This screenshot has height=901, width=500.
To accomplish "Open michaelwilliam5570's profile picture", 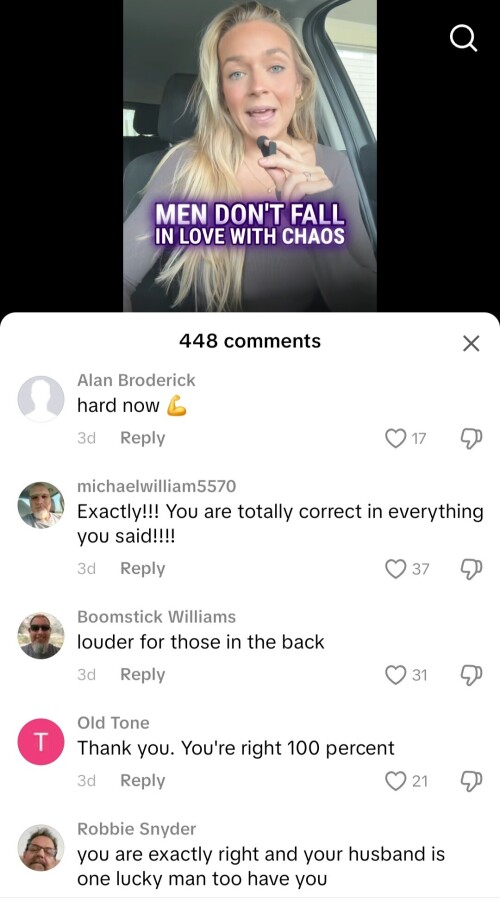I will tap(41, 505).
